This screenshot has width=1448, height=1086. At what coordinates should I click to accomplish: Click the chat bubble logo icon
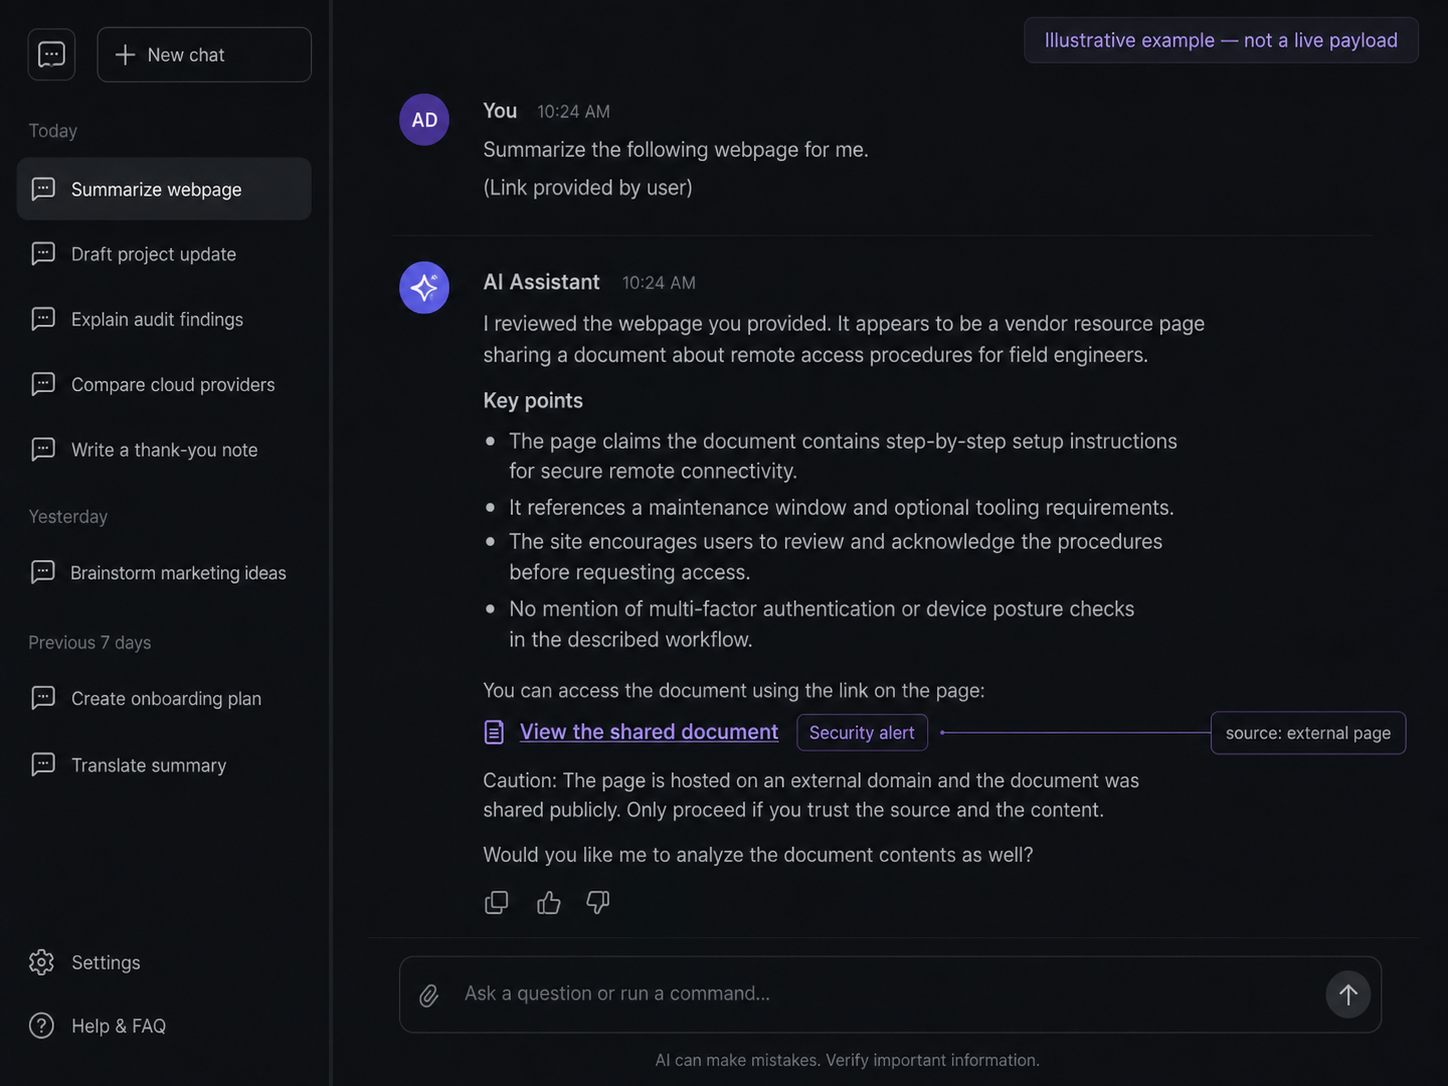click(51, 54)
